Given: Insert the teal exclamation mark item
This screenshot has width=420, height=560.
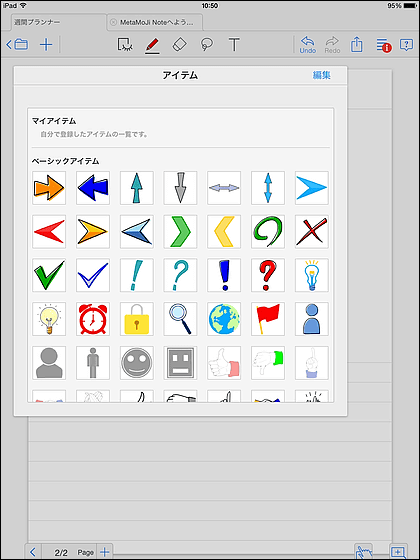Looking at the screenshot, I should (137, 275).
